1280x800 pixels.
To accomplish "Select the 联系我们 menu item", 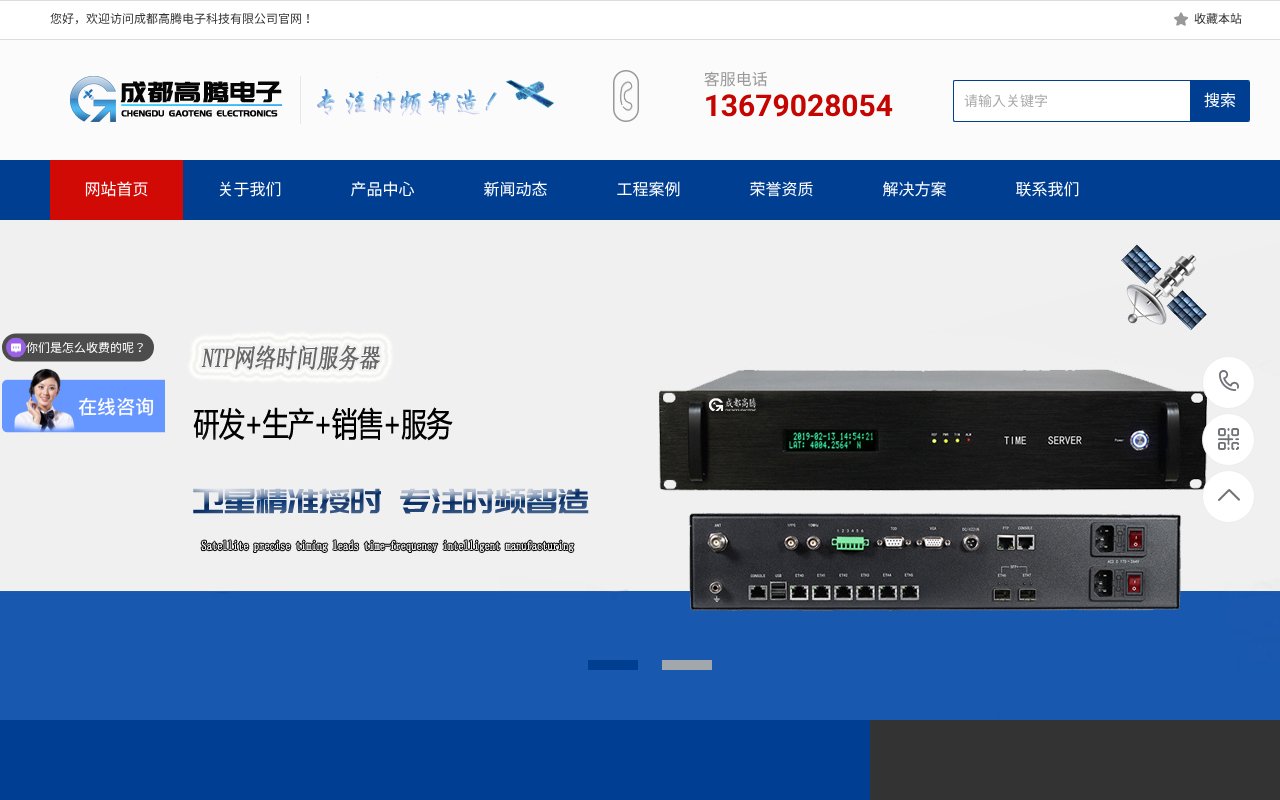I will tap(1046, 189).
